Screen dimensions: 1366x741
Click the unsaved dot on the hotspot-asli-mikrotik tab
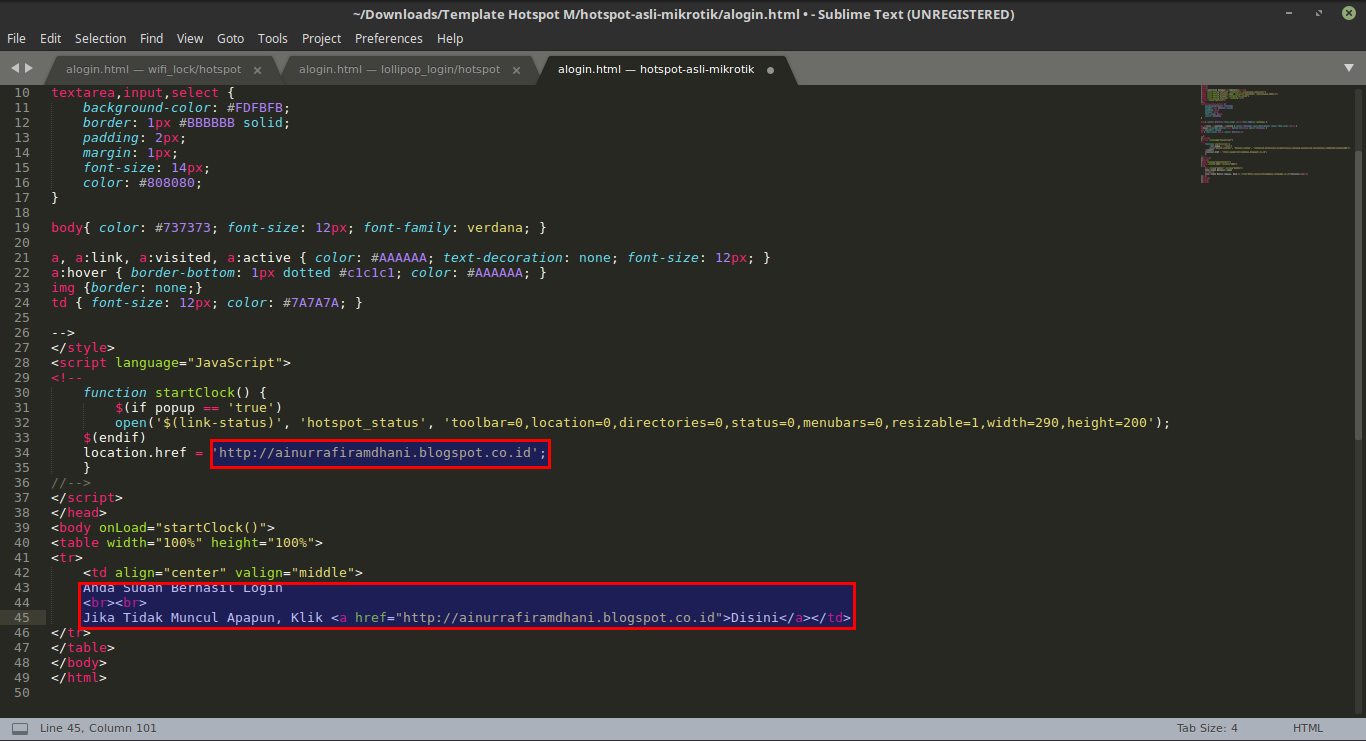770,70
